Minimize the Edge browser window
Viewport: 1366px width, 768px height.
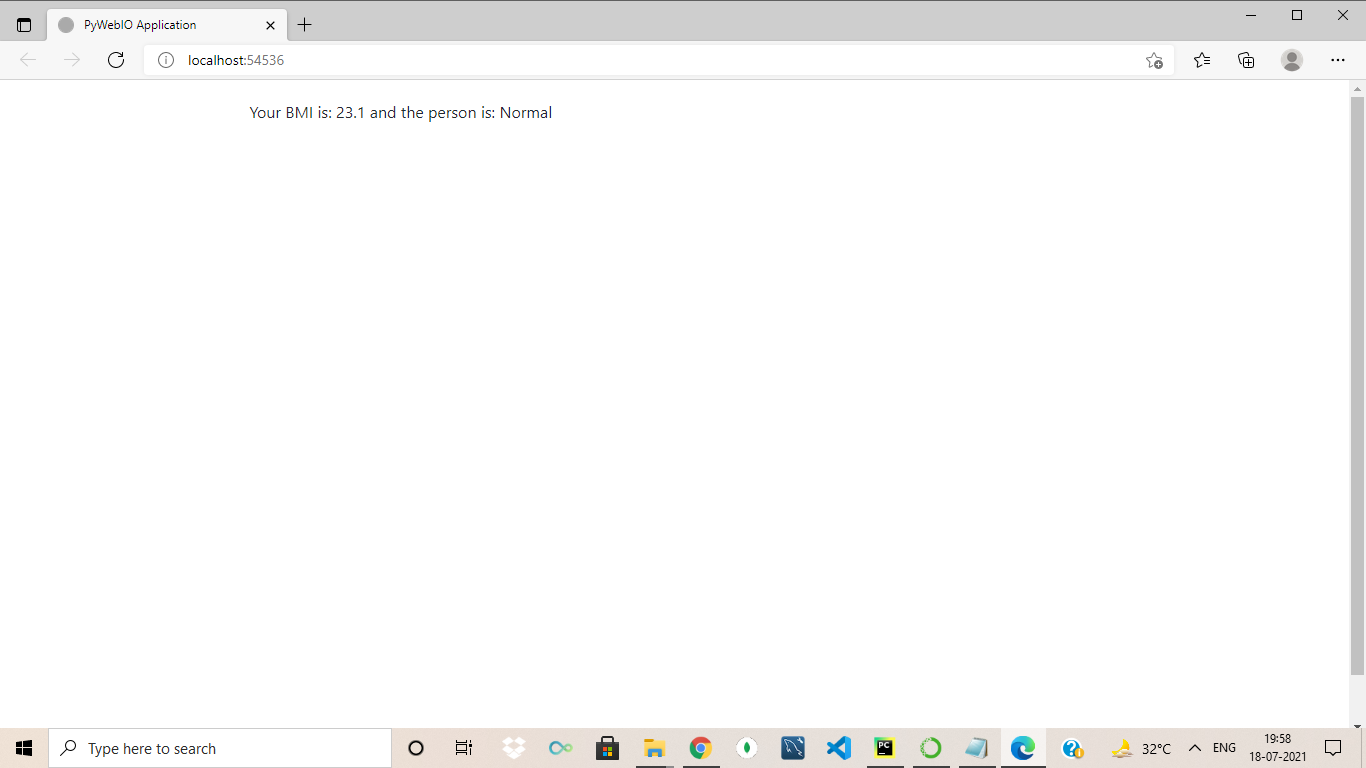click(x=1251, y=15)
